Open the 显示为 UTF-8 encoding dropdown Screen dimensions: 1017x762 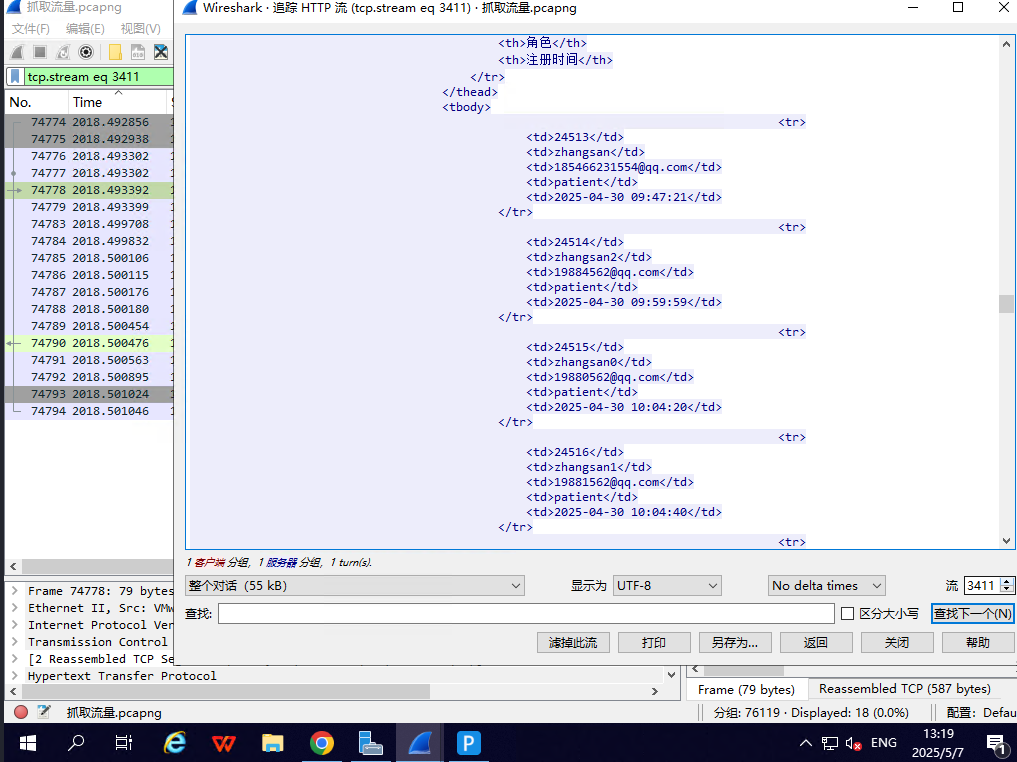[x=667, y=586]
